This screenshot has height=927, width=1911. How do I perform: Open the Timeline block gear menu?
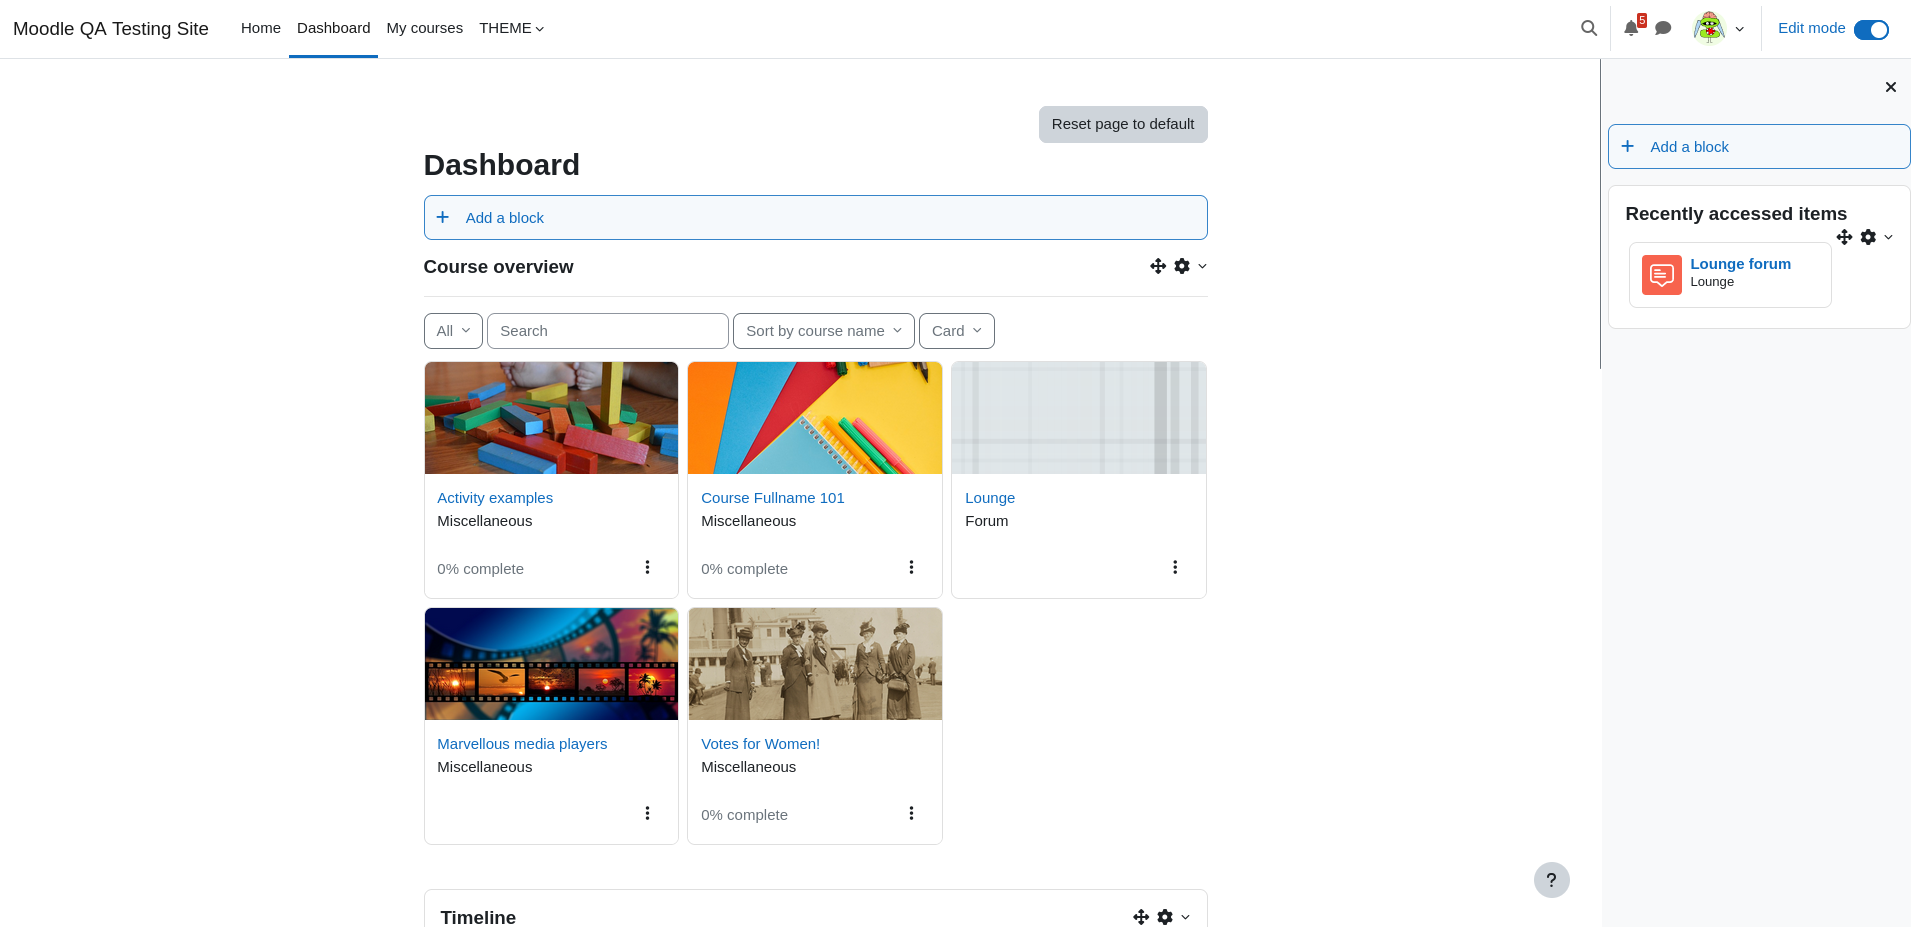tap(1165, 917)
